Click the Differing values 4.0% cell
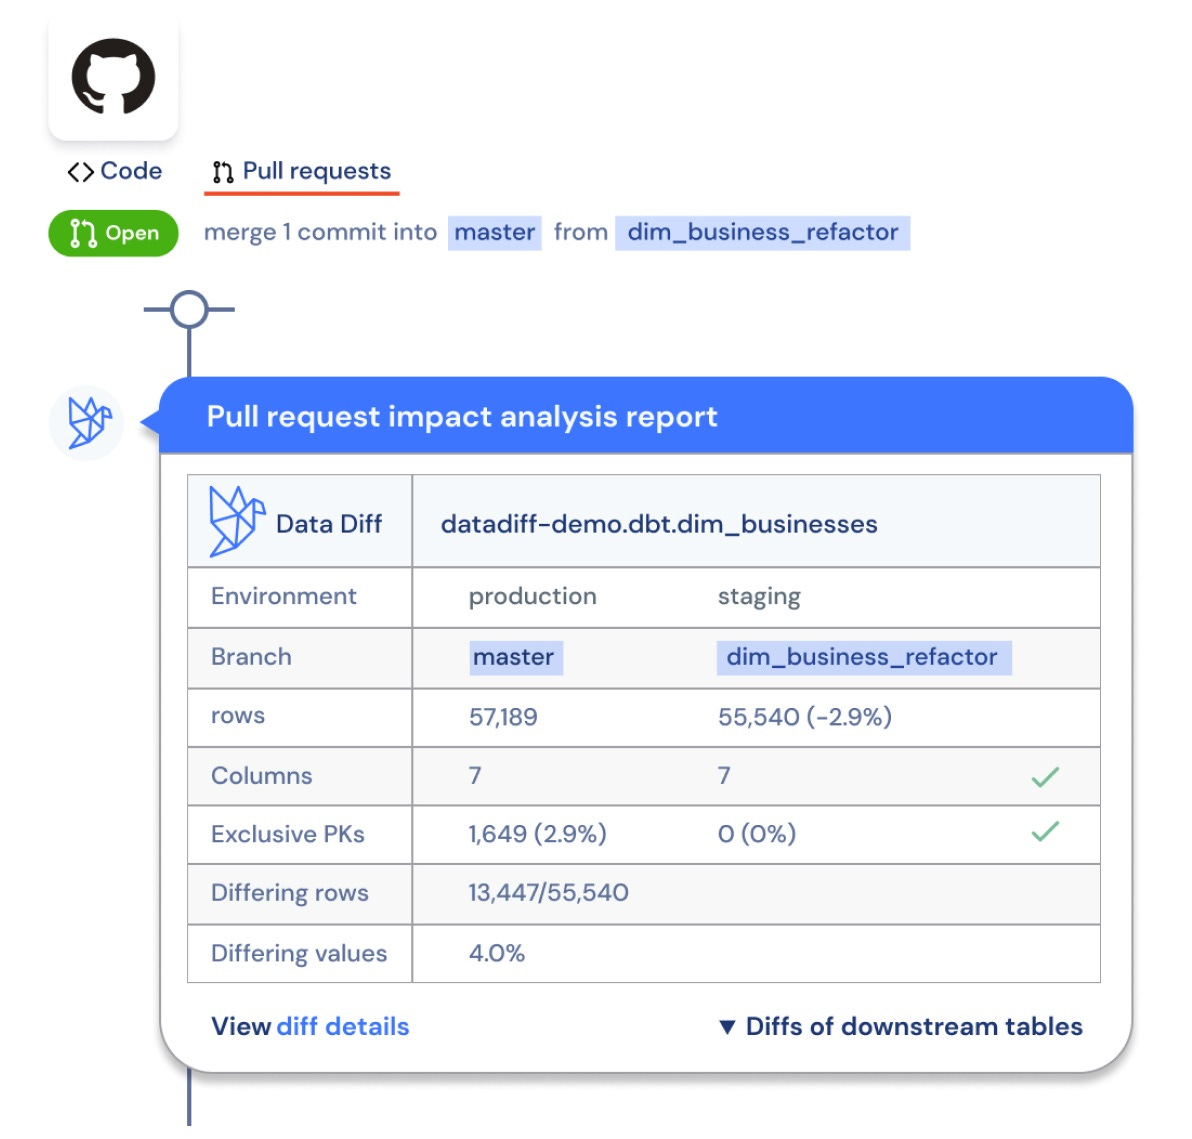This screenshot has width=1192, height=1139. tap(497, 953)
